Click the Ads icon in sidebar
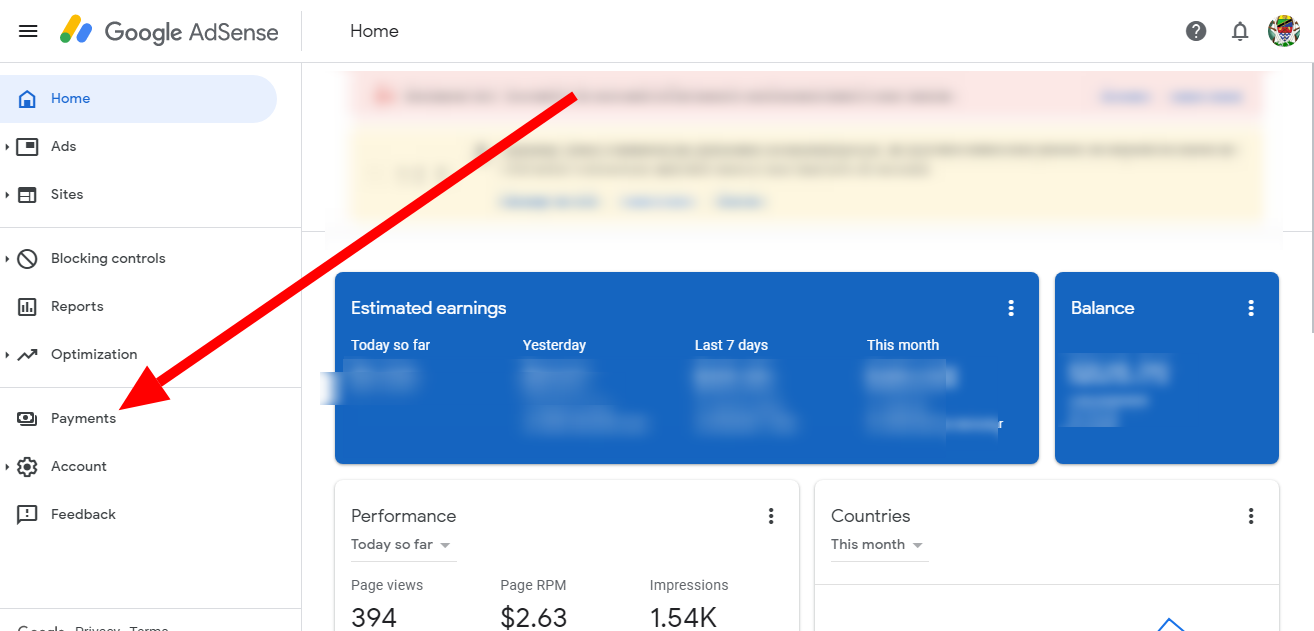1314x631 pixels. (x=28, y=147)
